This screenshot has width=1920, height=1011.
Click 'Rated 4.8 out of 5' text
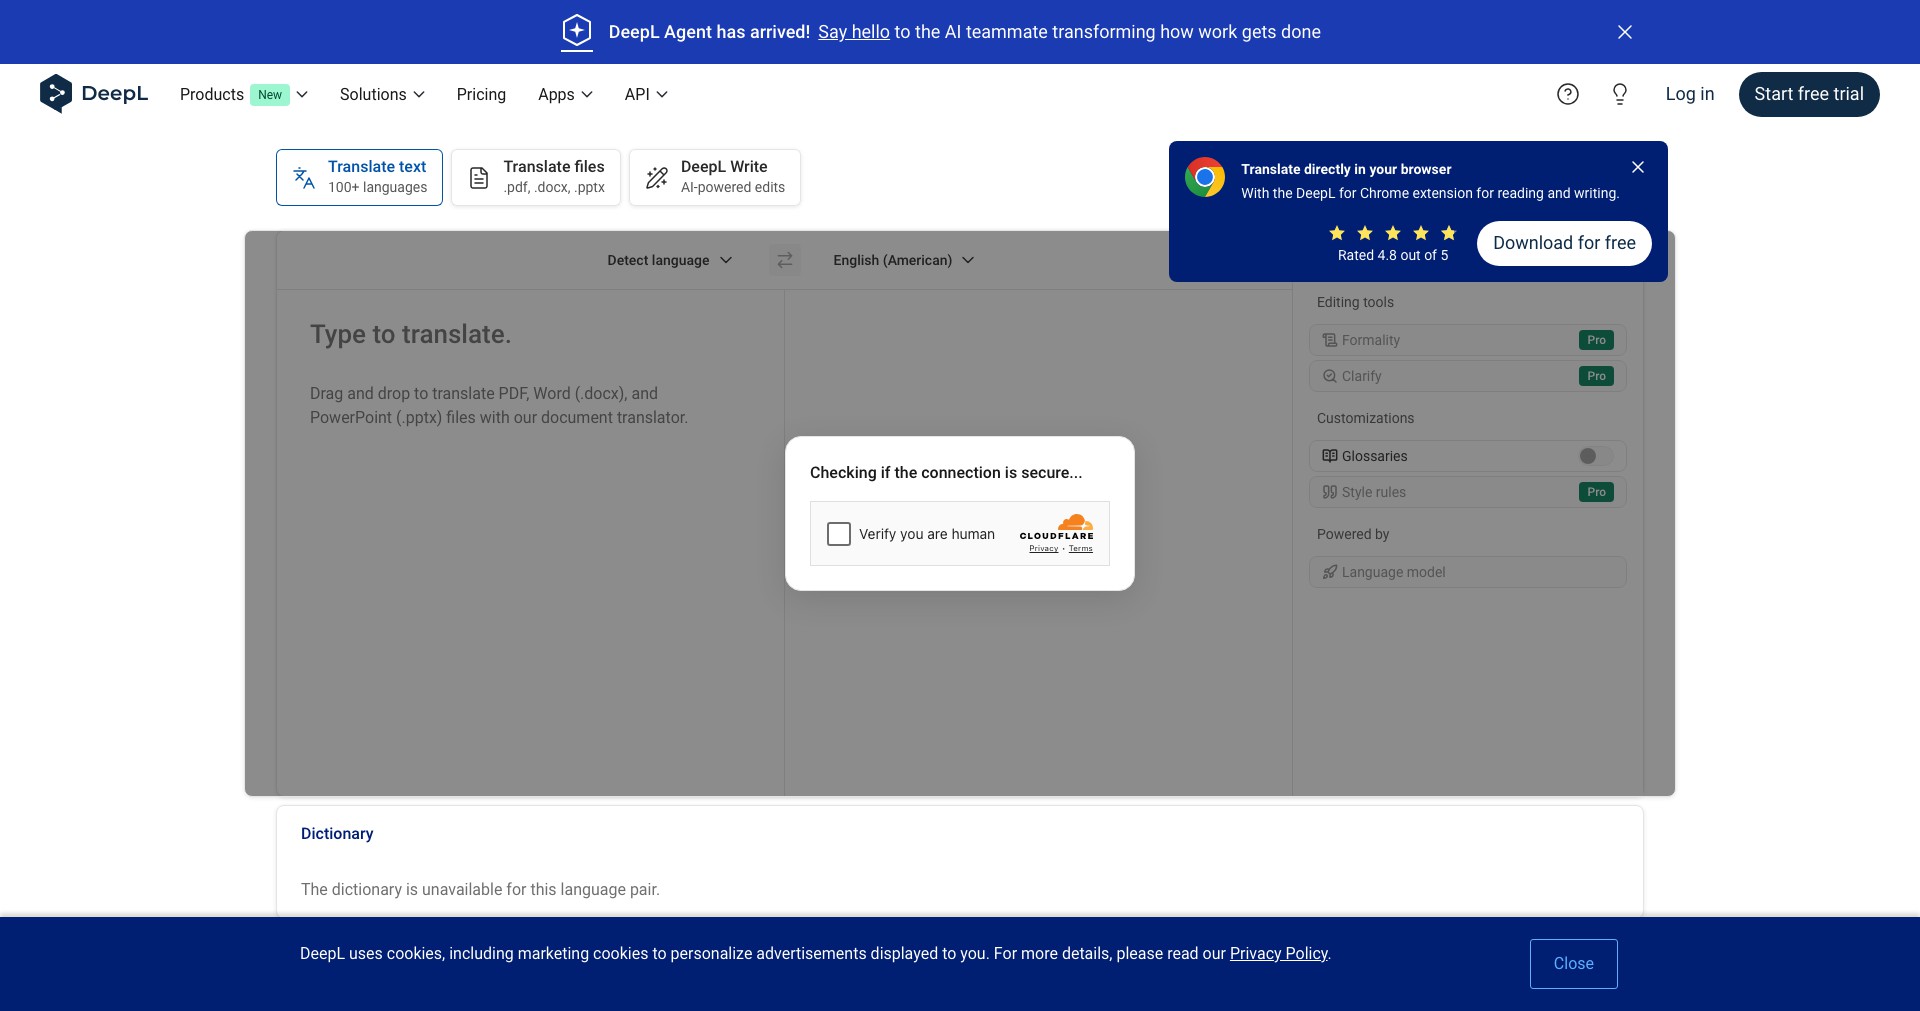pos(1393,255)
